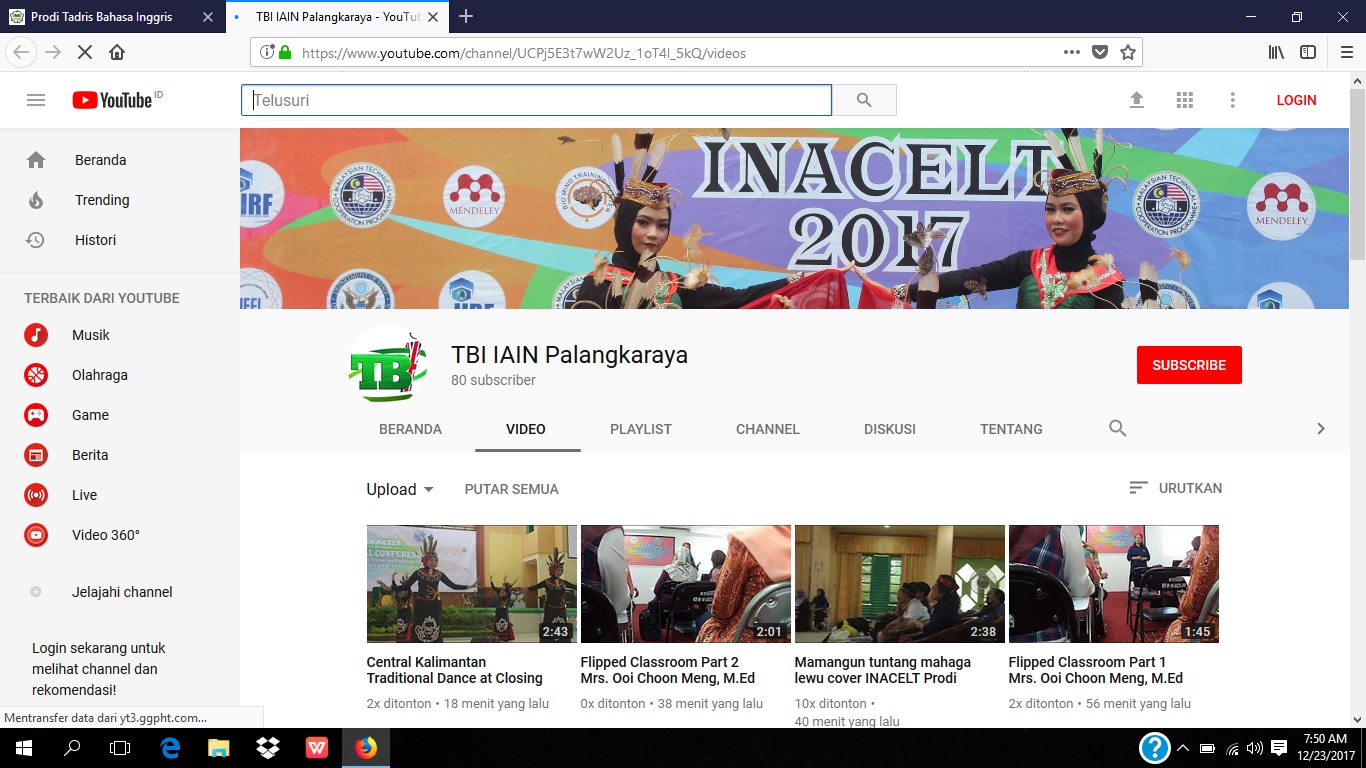Open WPS Office from taskbar
Screen dimensions: 1366x768
point(317,748)
